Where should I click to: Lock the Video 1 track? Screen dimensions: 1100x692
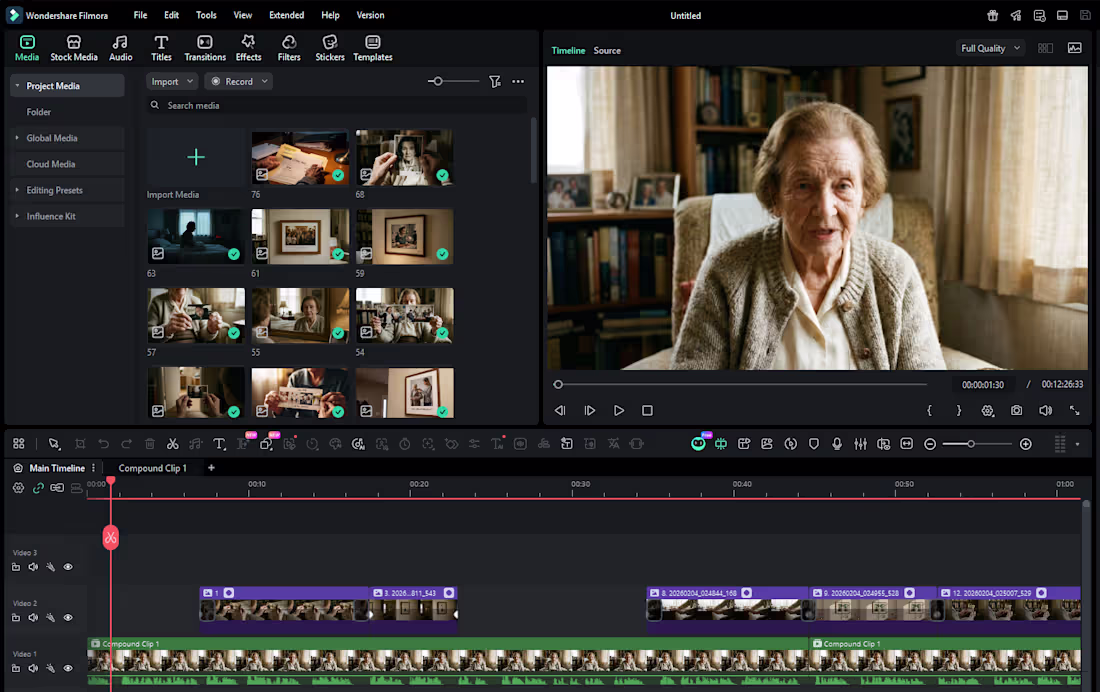pos(16,668)
